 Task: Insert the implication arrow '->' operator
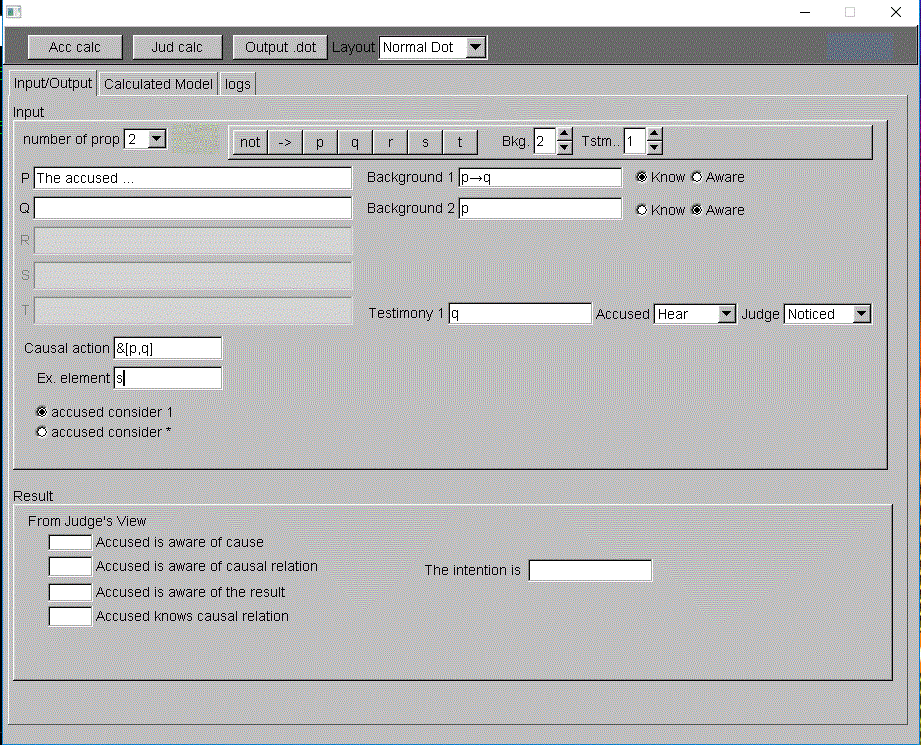284,142
